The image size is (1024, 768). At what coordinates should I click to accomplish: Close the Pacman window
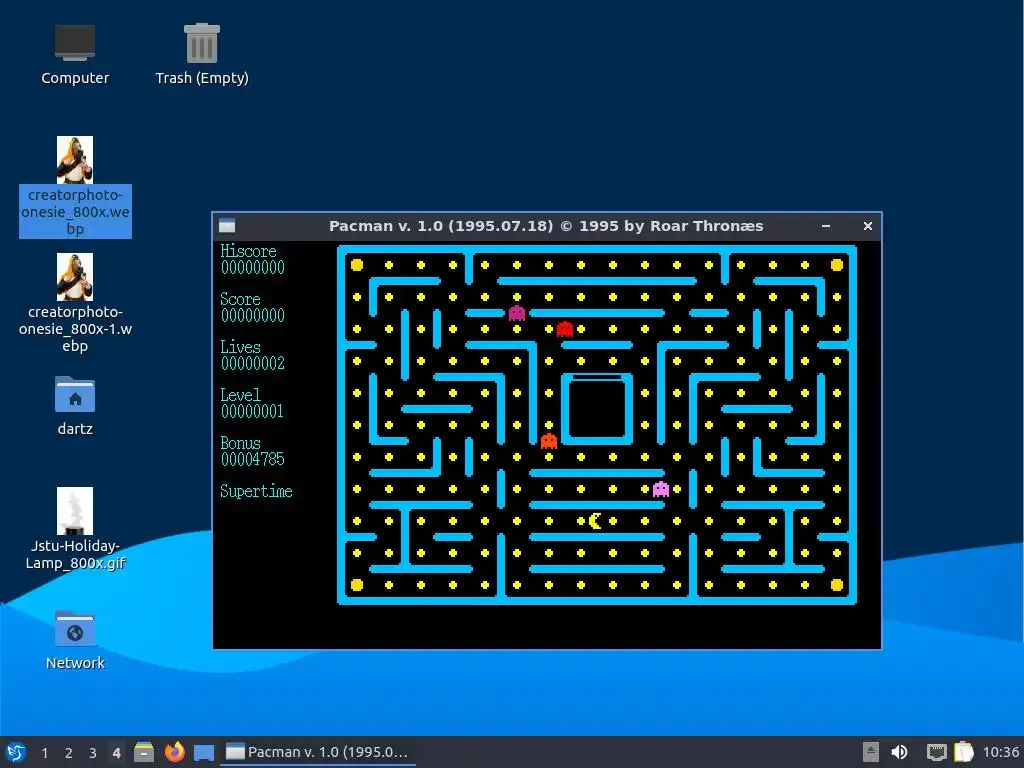[868, 226]
